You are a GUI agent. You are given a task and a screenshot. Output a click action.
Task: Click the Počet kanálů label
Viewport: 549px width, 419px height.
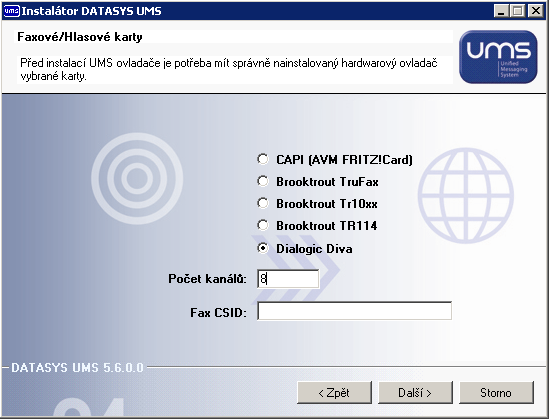tap(207, 279)
